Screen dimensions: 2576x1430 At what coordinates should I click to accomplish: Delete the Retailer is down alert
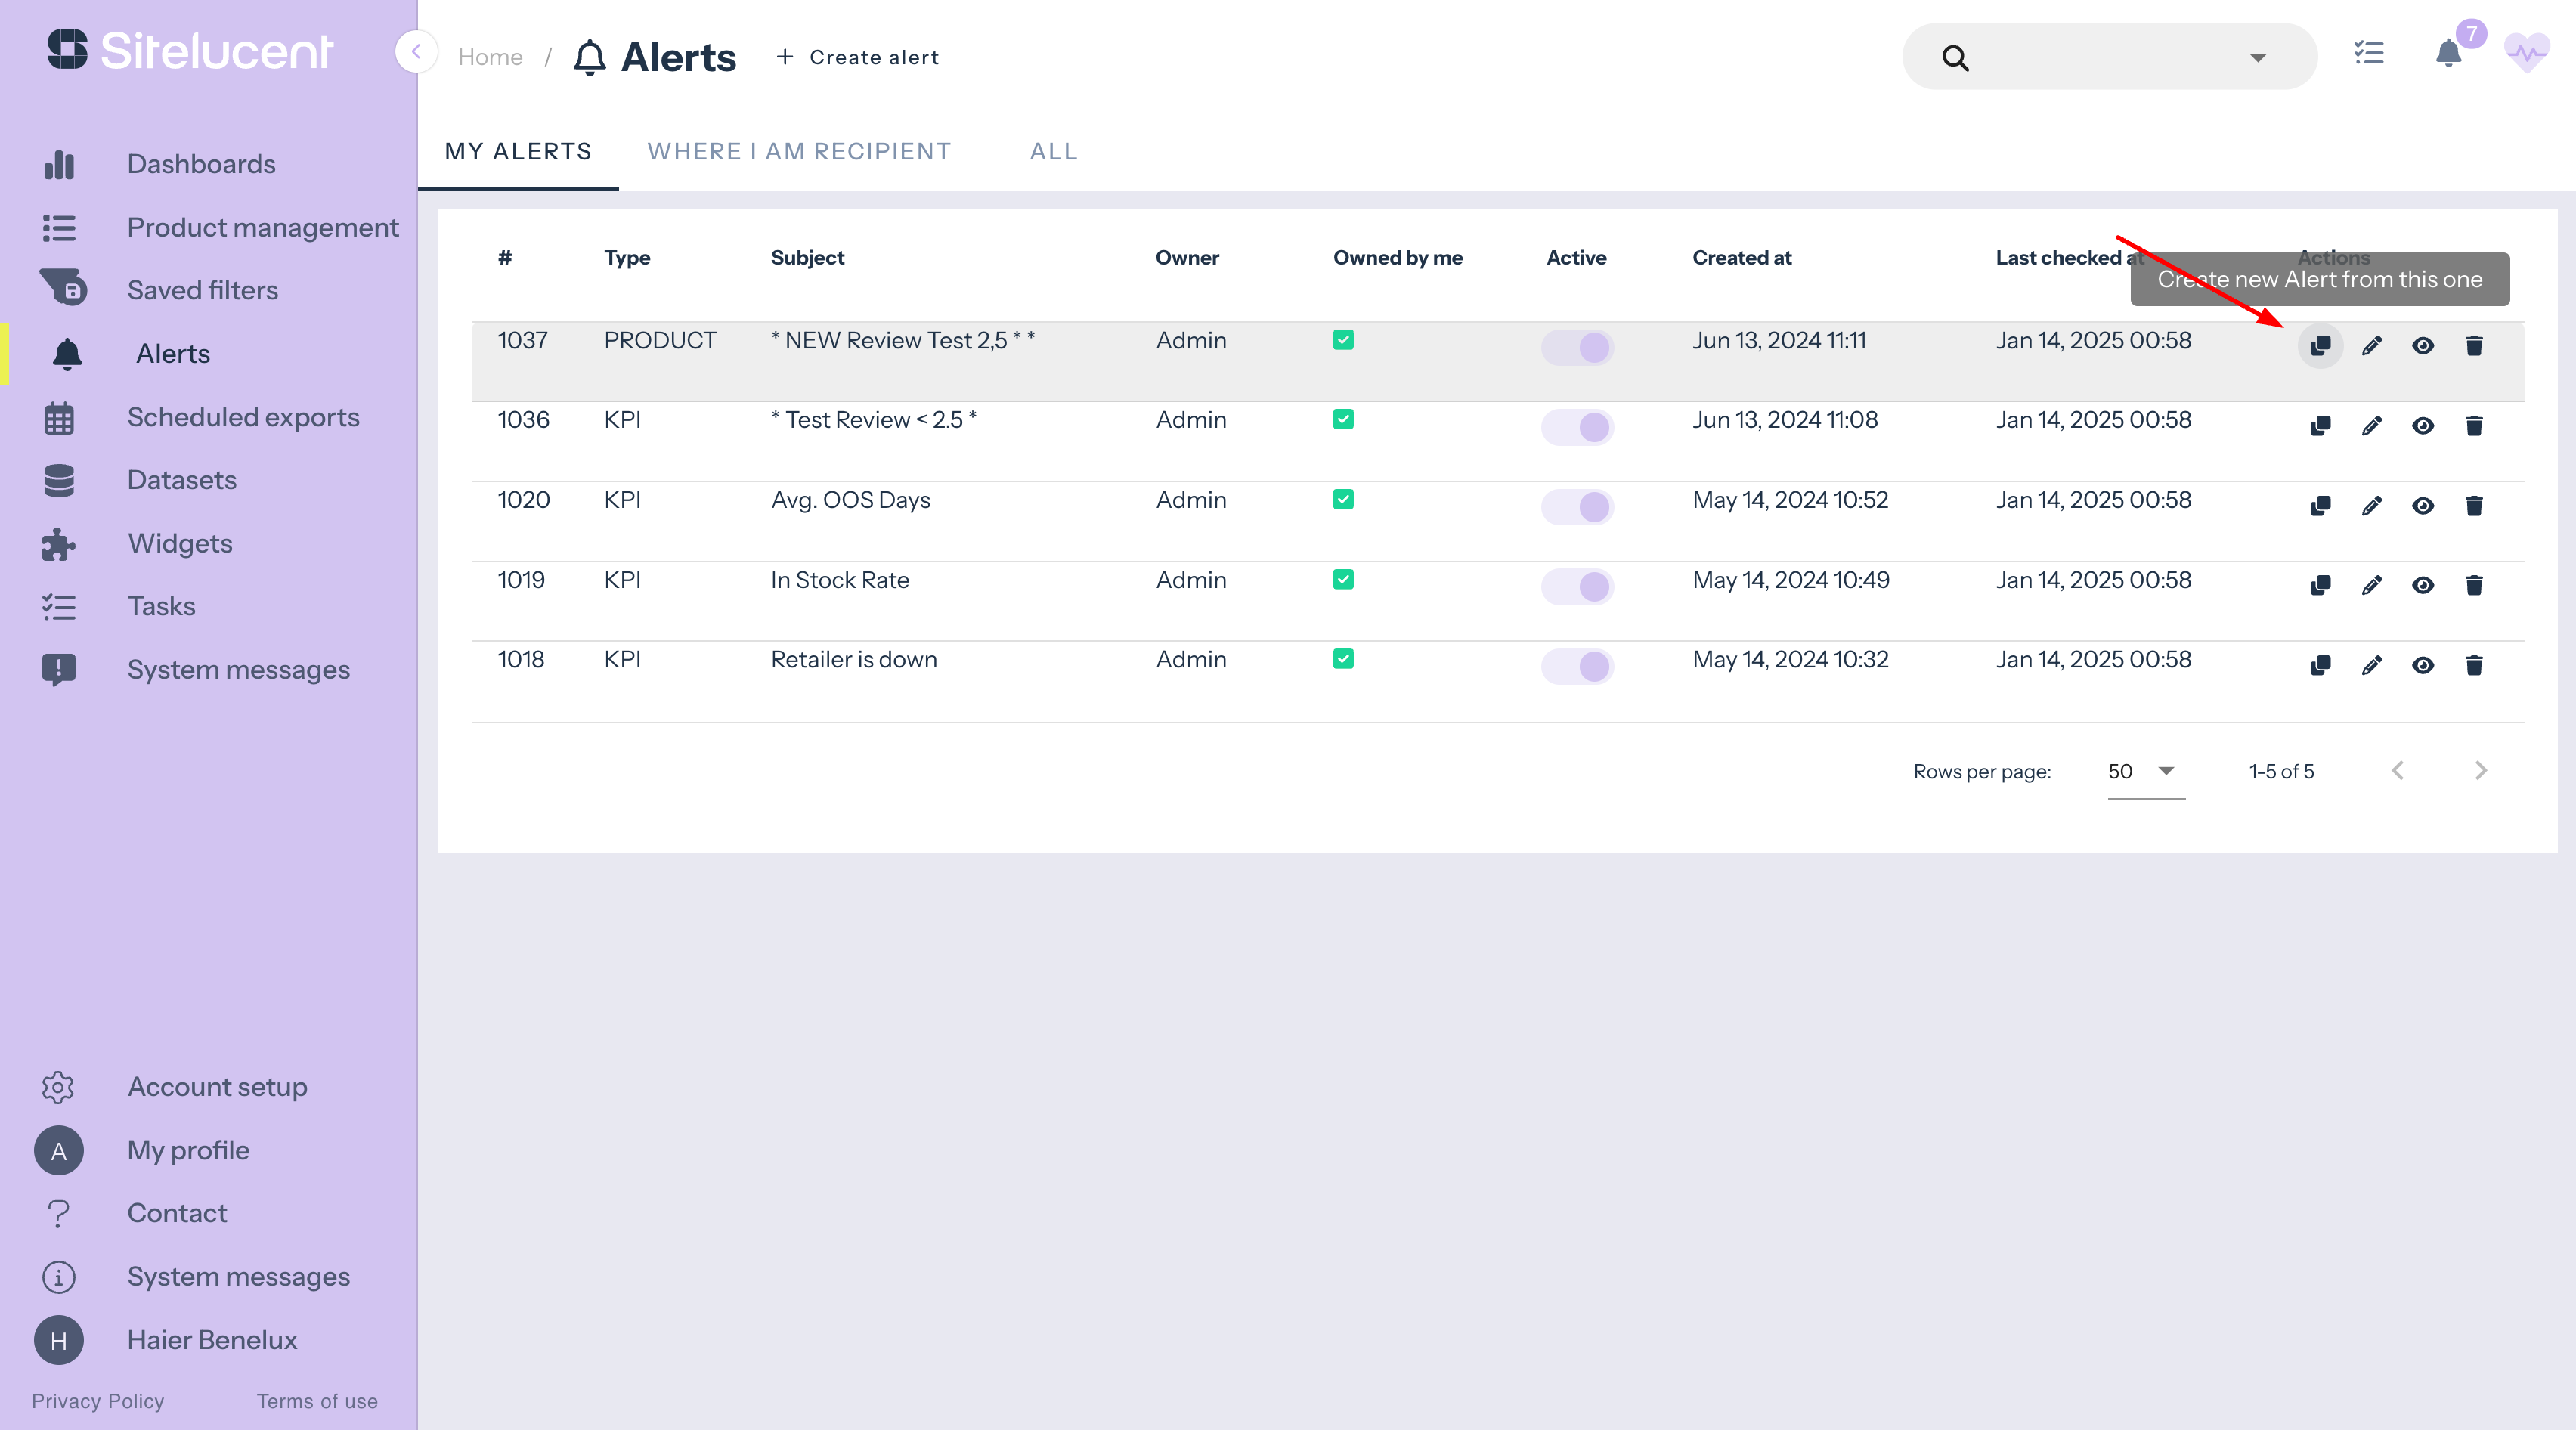pyautogui.click(x=2473, y=665)
